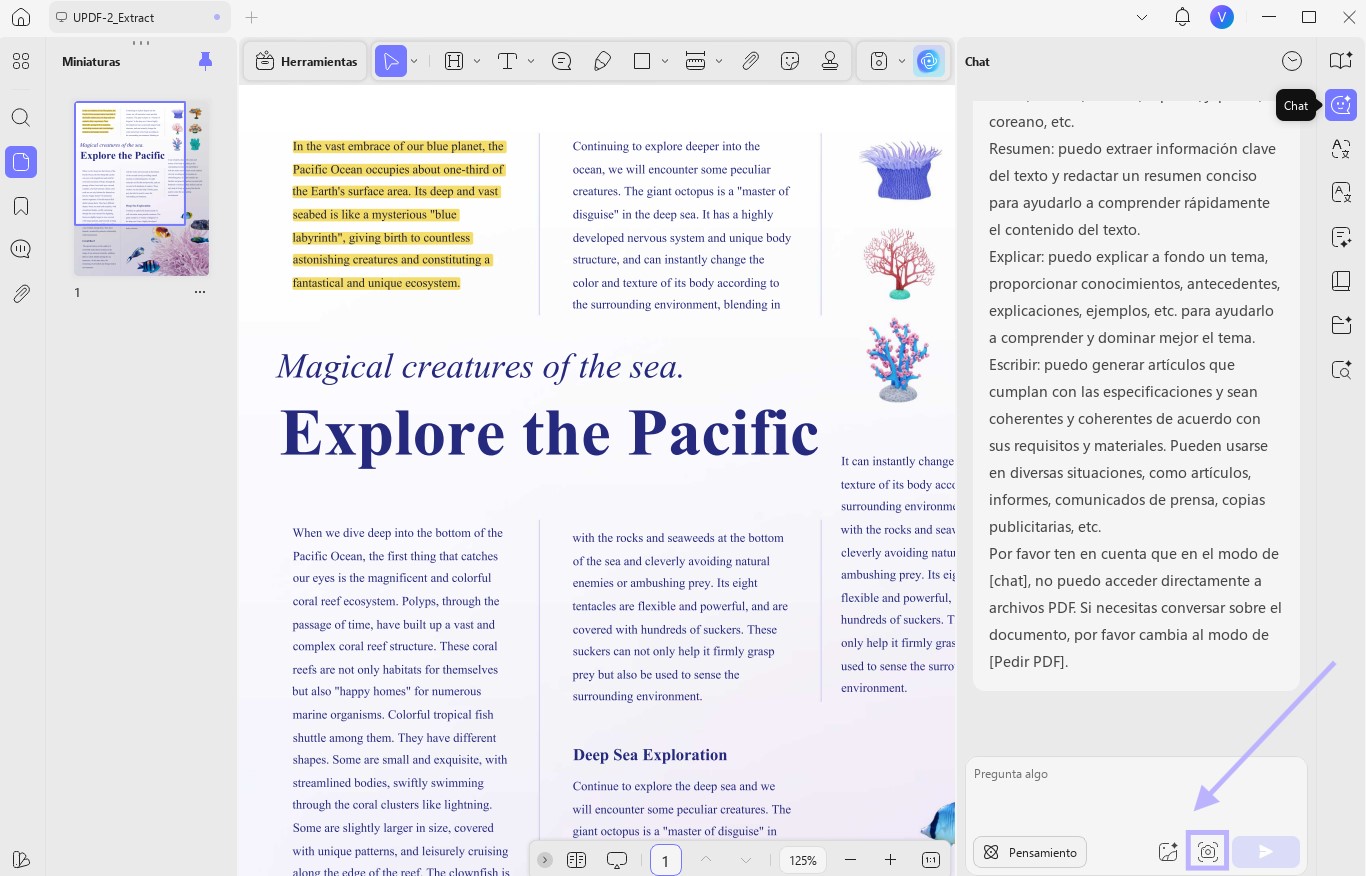Screen dimensions: 1366x876
Task: Open the 125% zoom level dropdown
Action: coord(803,860)
